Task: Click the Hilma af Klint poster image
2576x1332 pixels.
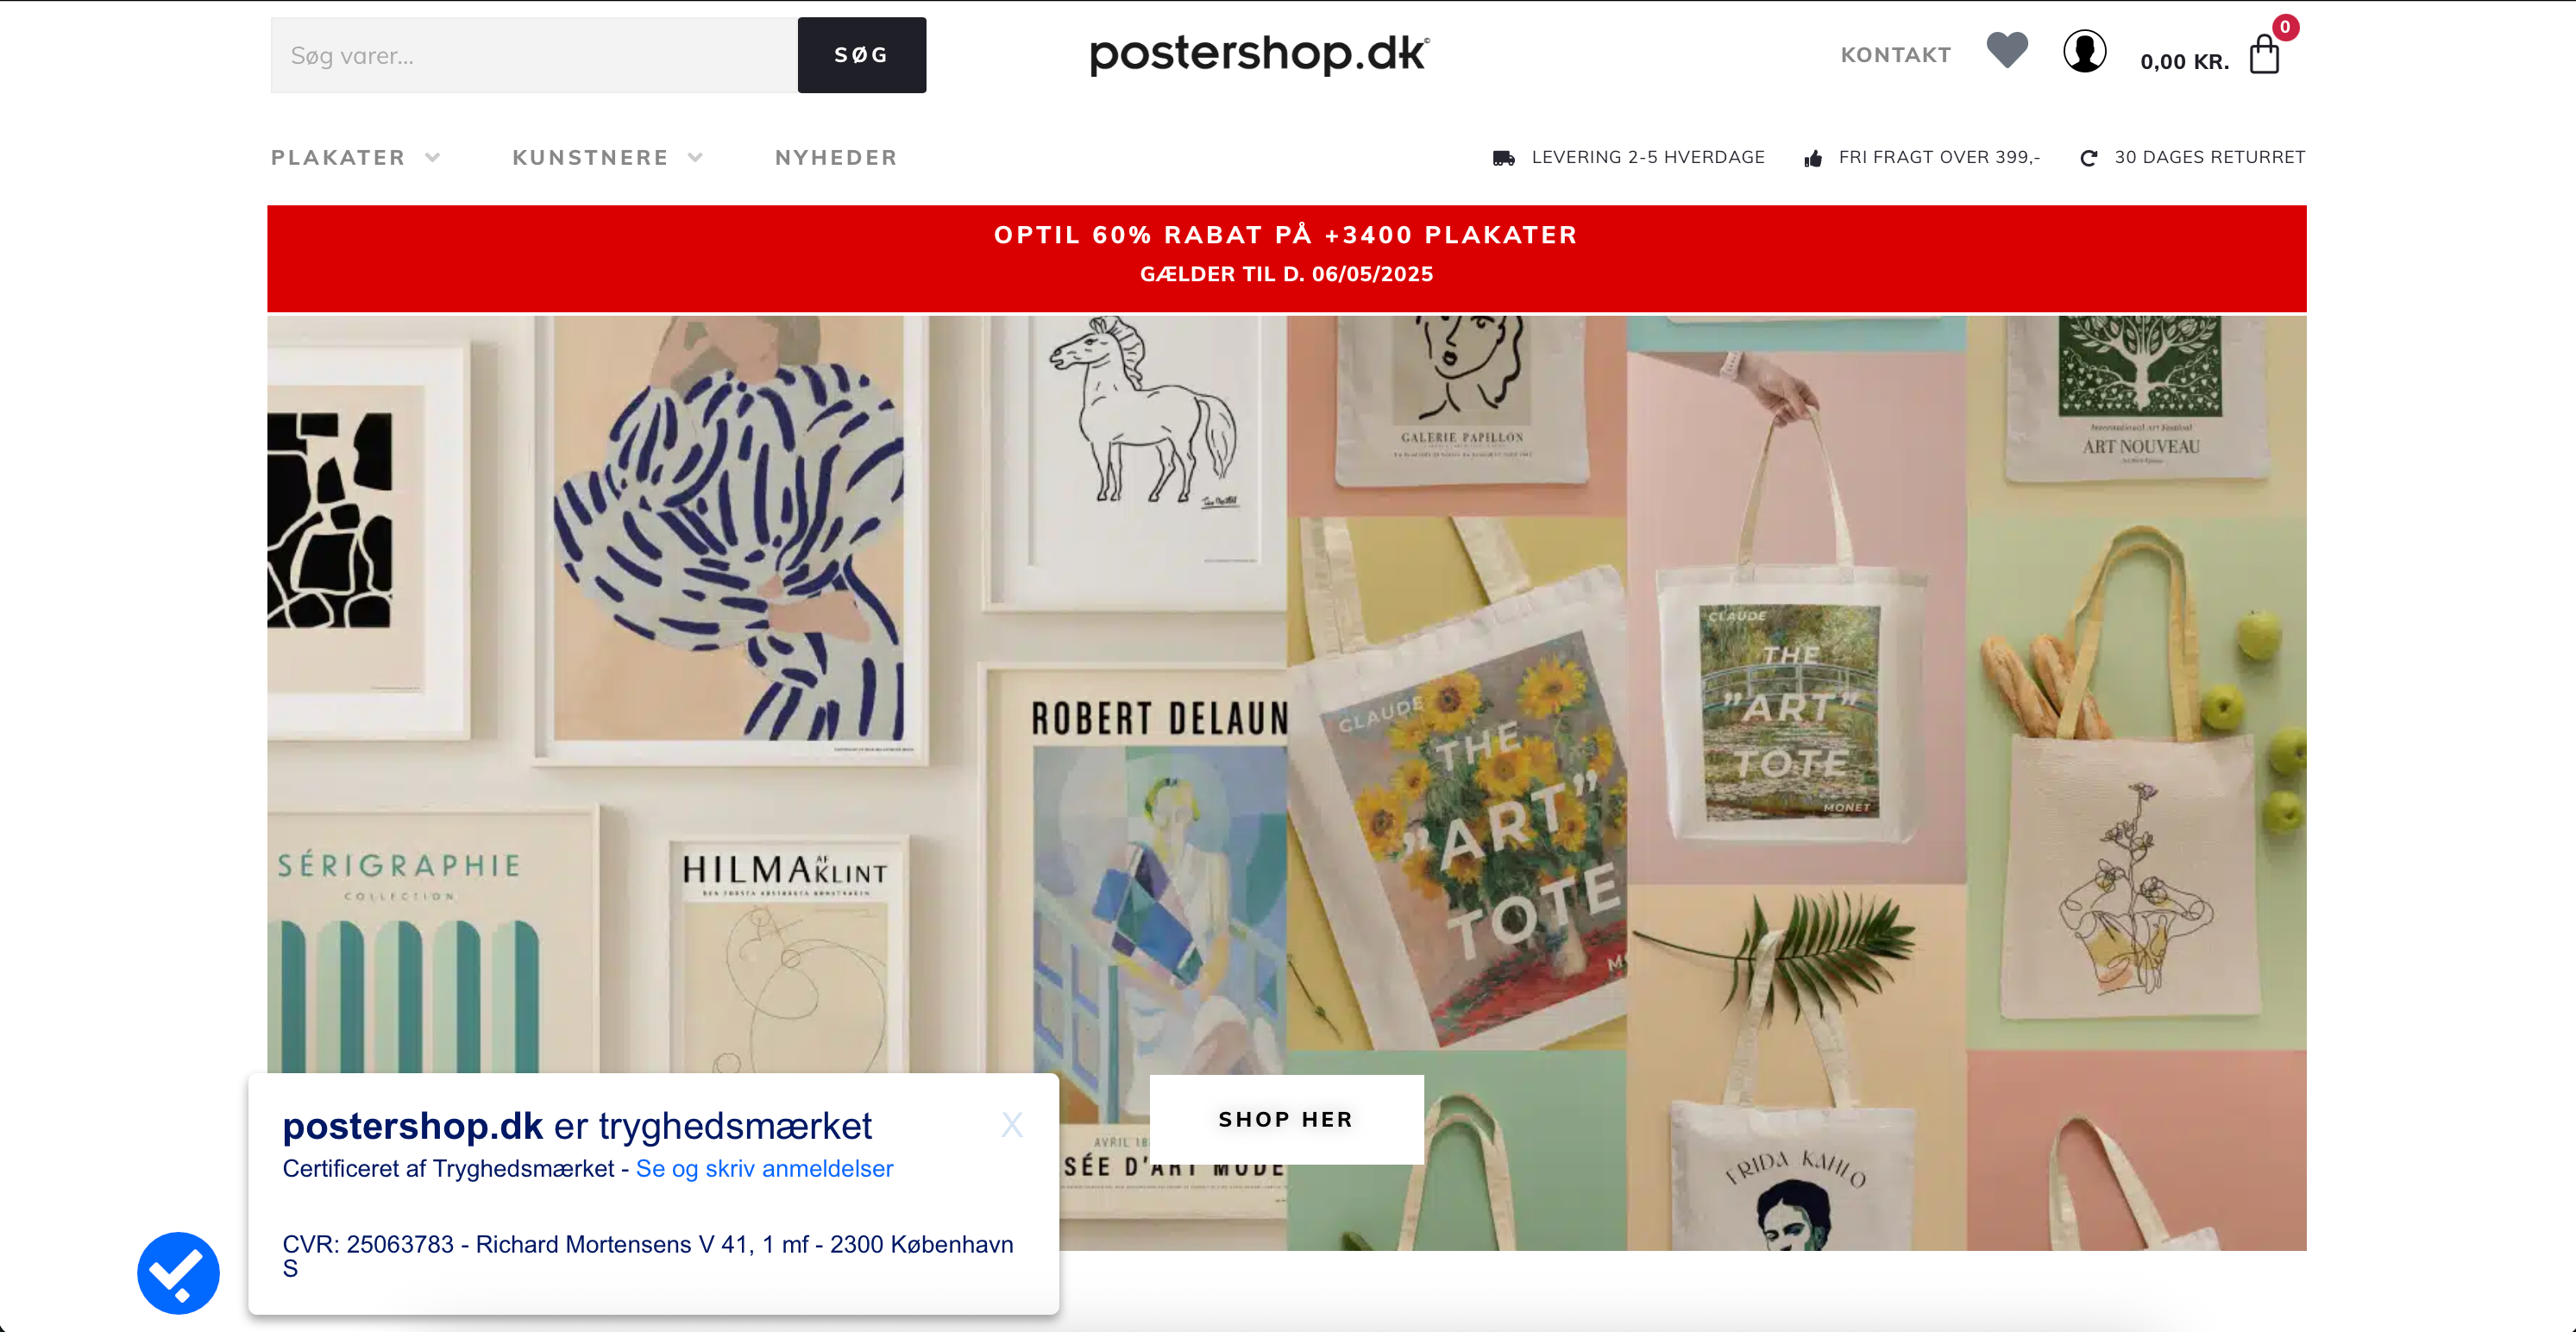Action: pos(784,955)
